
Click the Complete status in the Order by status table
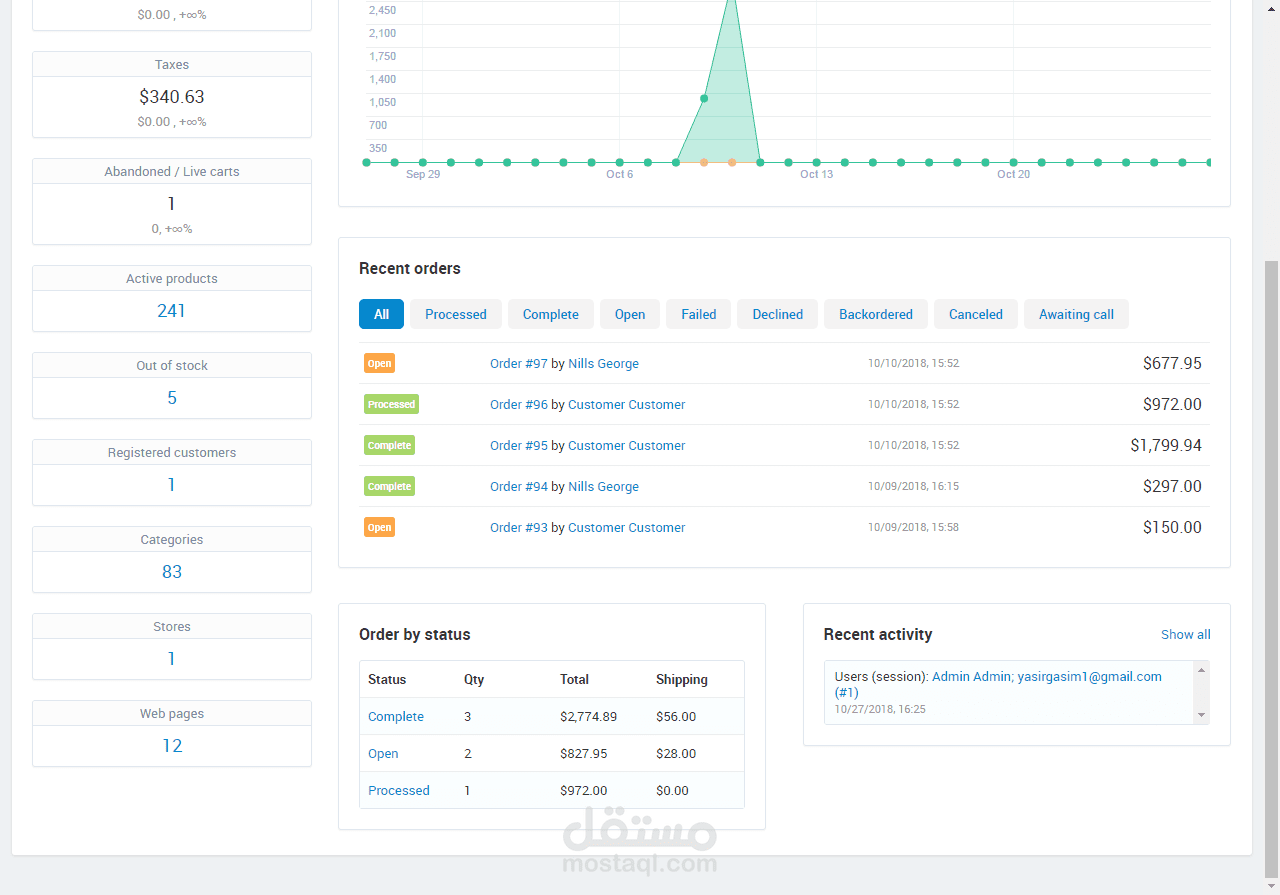click(396, 716)
